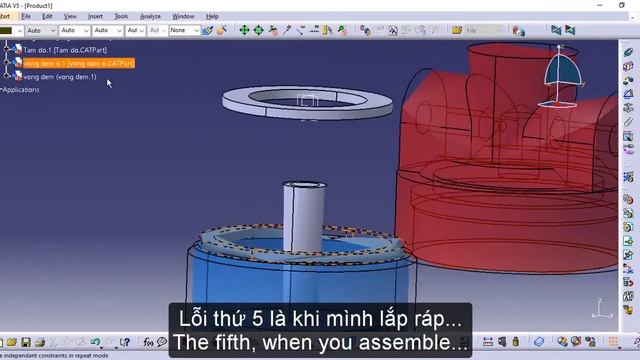Click the Snap green cross icon
Image resolution: width=640 pixels, height=360 pixels.
point(258,30)
